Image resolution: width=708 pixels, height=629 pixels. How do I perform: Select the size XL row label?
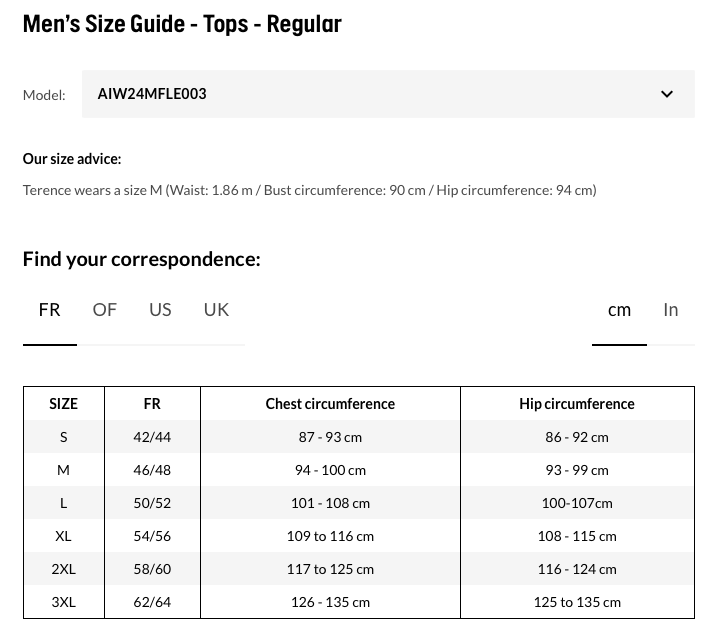[64, 536]
